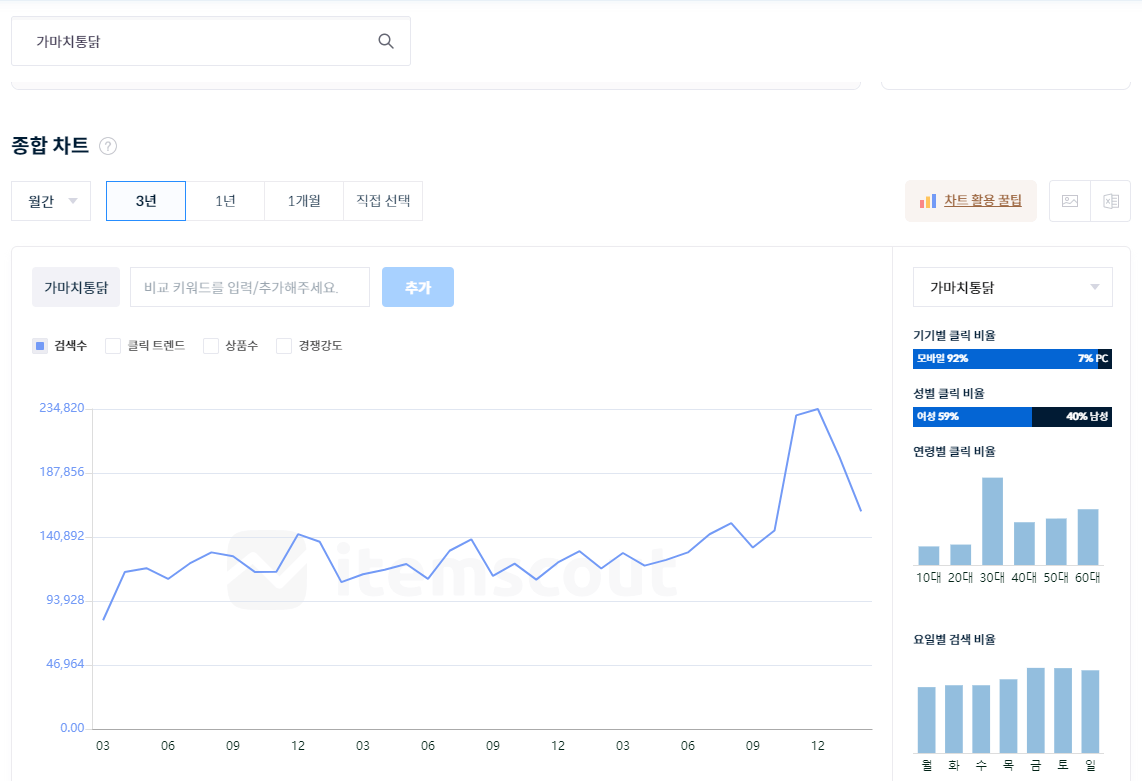Click the 요일별 검색 비율 heading
Image resolution: width=1142 pixels, height=781 pixels.
954,640
